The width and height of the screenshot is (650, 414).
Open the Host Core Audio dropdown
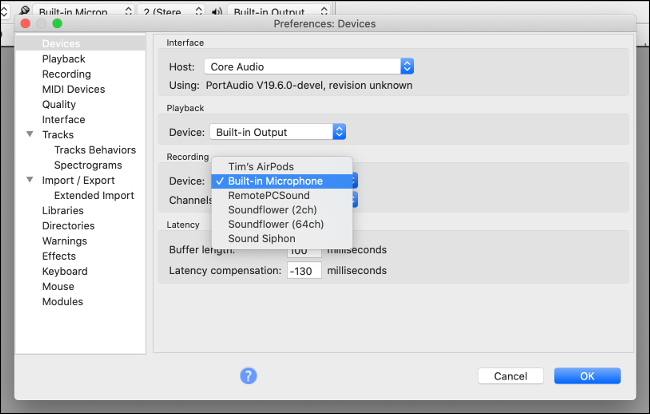(x=309, y=66)
